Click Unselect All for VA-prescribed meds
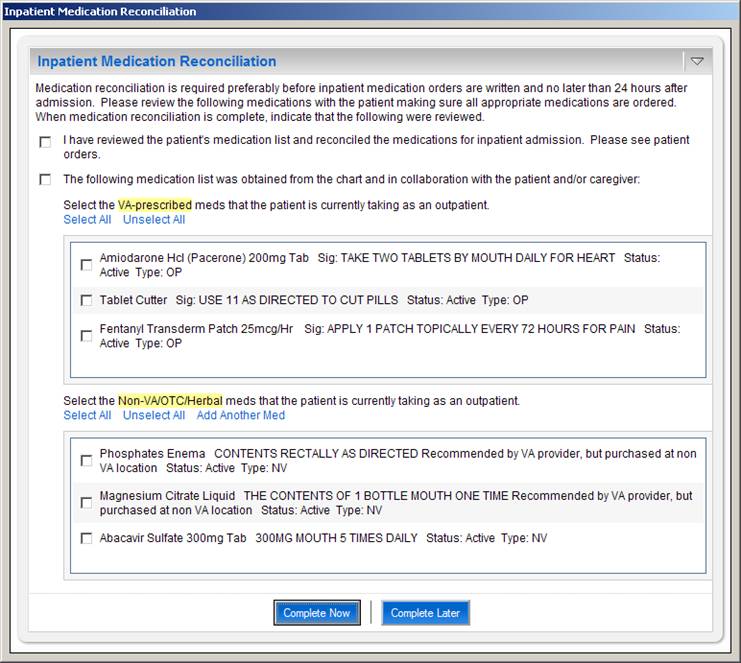 point(154,220)
